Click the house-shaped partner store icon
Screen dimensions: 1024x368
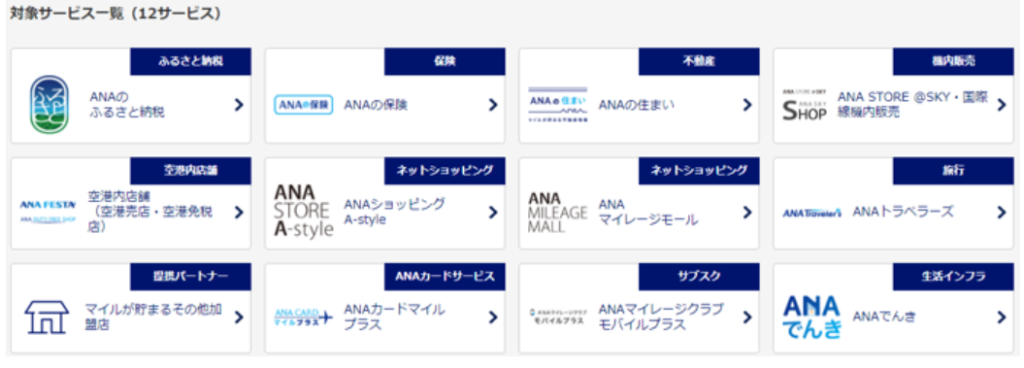46,318
